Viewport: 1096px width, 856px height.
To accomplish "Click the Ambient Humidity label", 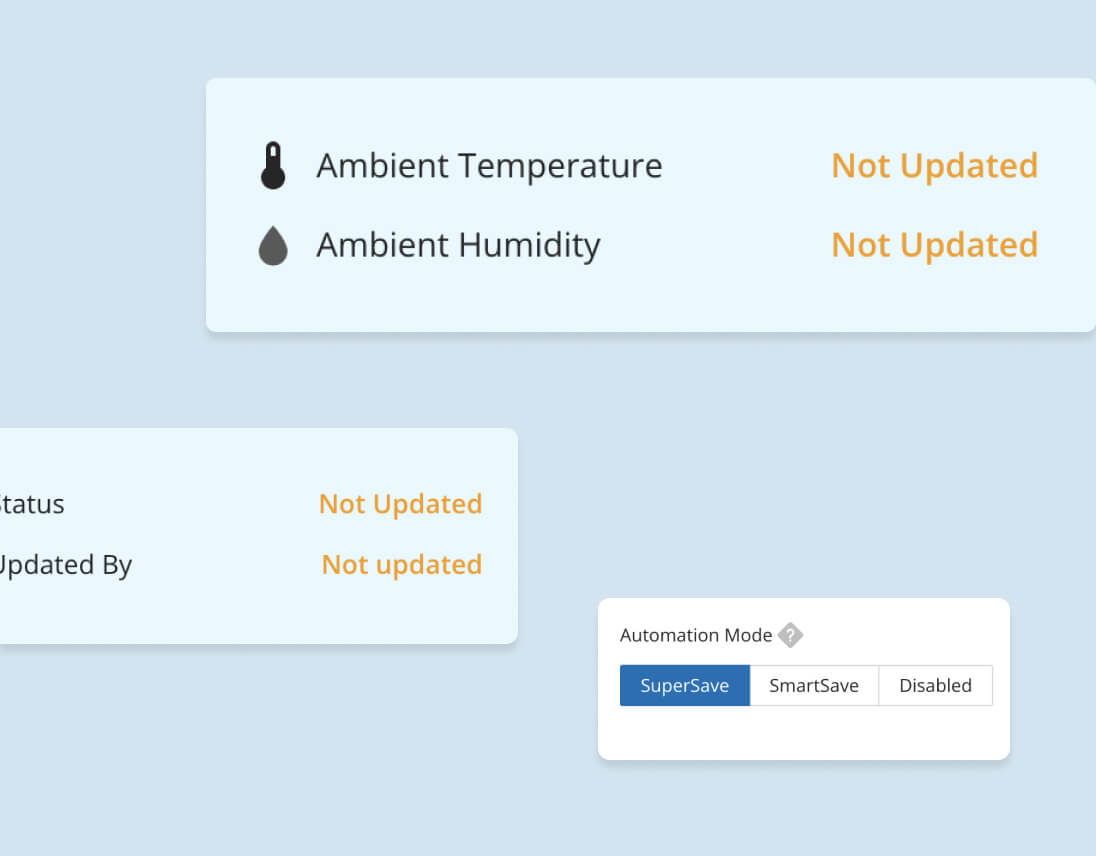I will tap(459, 246).
